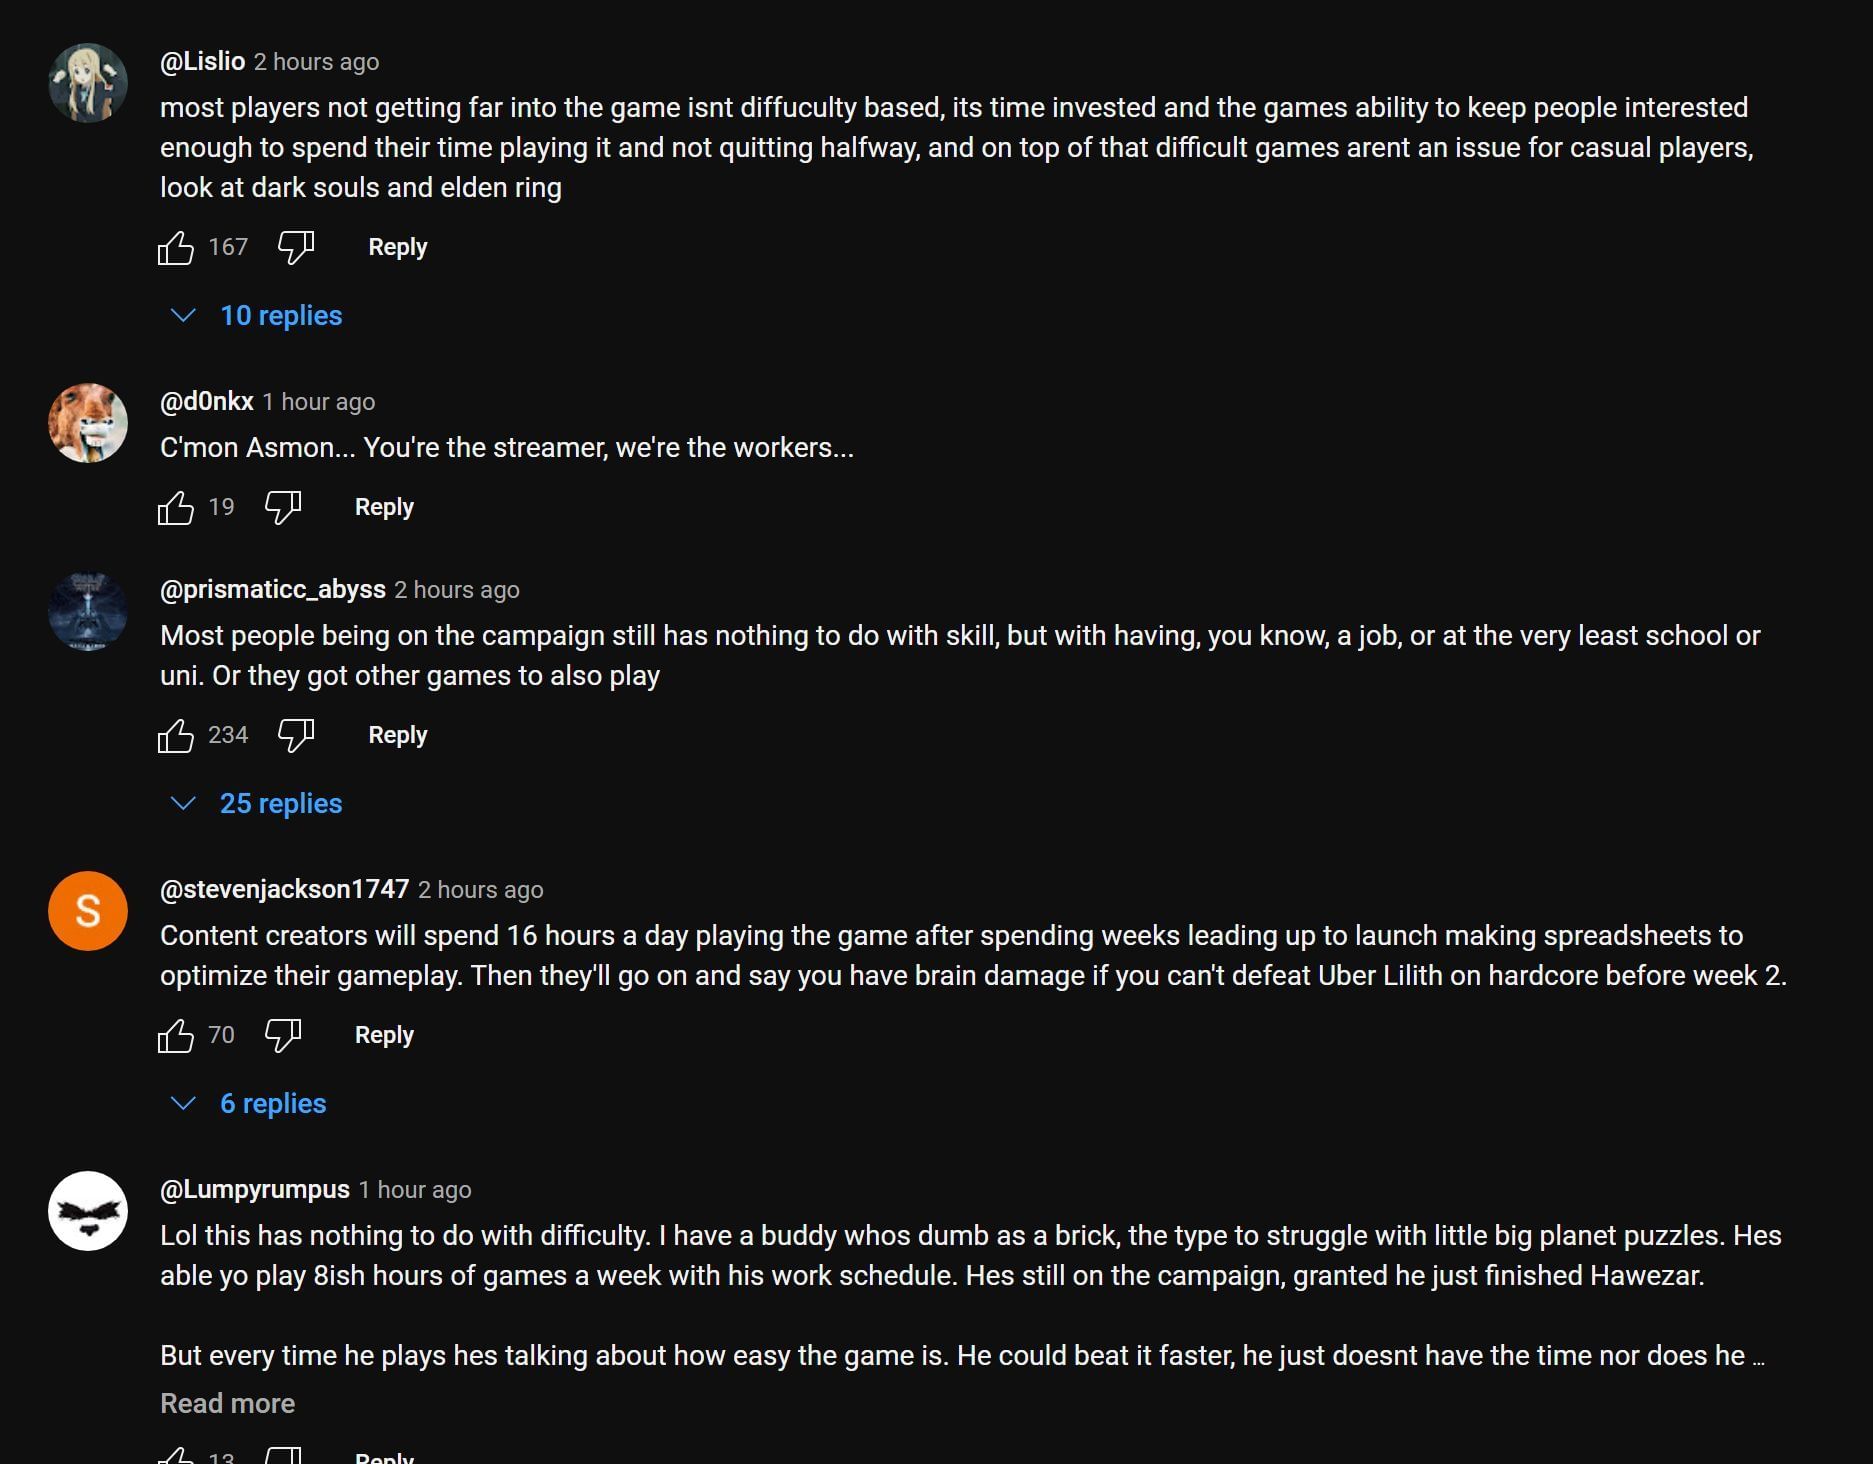
Task: Reply to the @d0nkx comment
Action: point(384,507)
